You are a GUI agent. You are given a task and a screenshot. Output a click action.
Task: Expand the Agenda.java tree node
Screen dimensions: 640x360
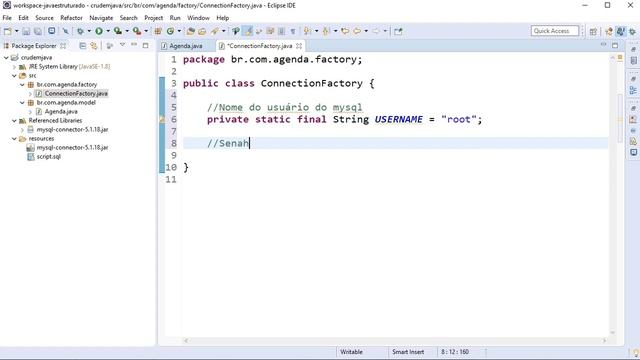coord(30,111)
